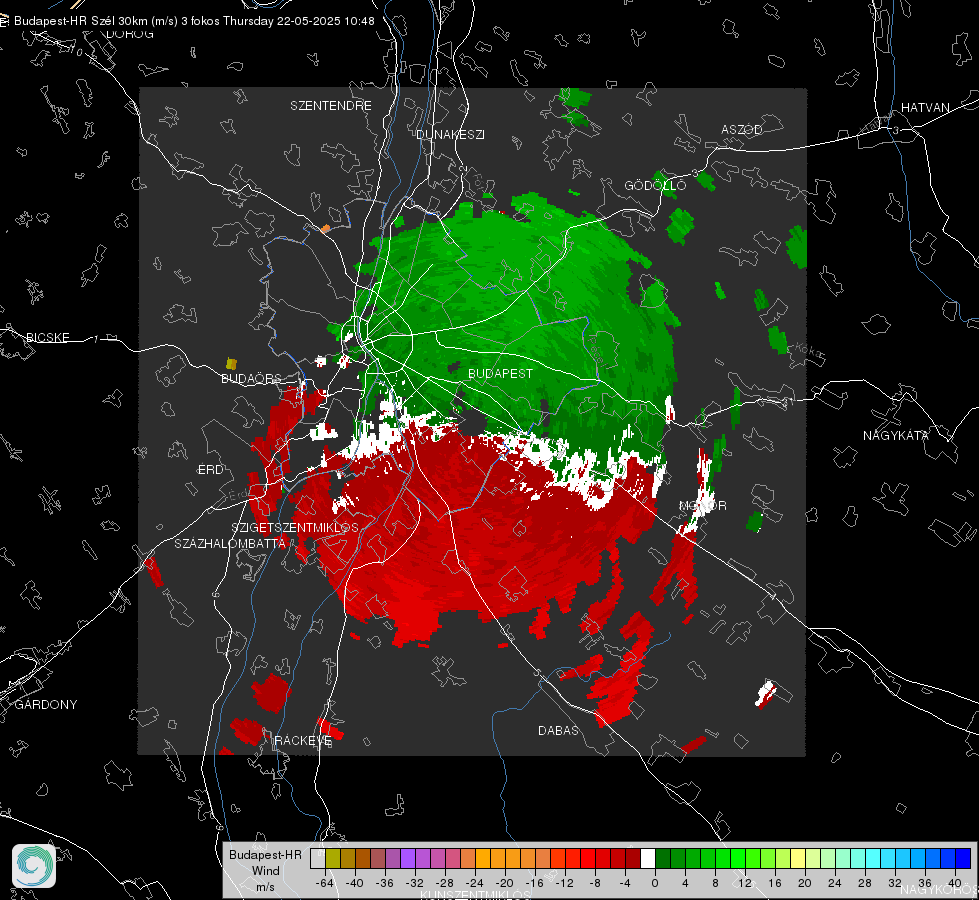Select the deep blue rightmost legend swatch
The width and height of the screenshot is (979, 900).
pyautogui.click(x=963, y=858)
